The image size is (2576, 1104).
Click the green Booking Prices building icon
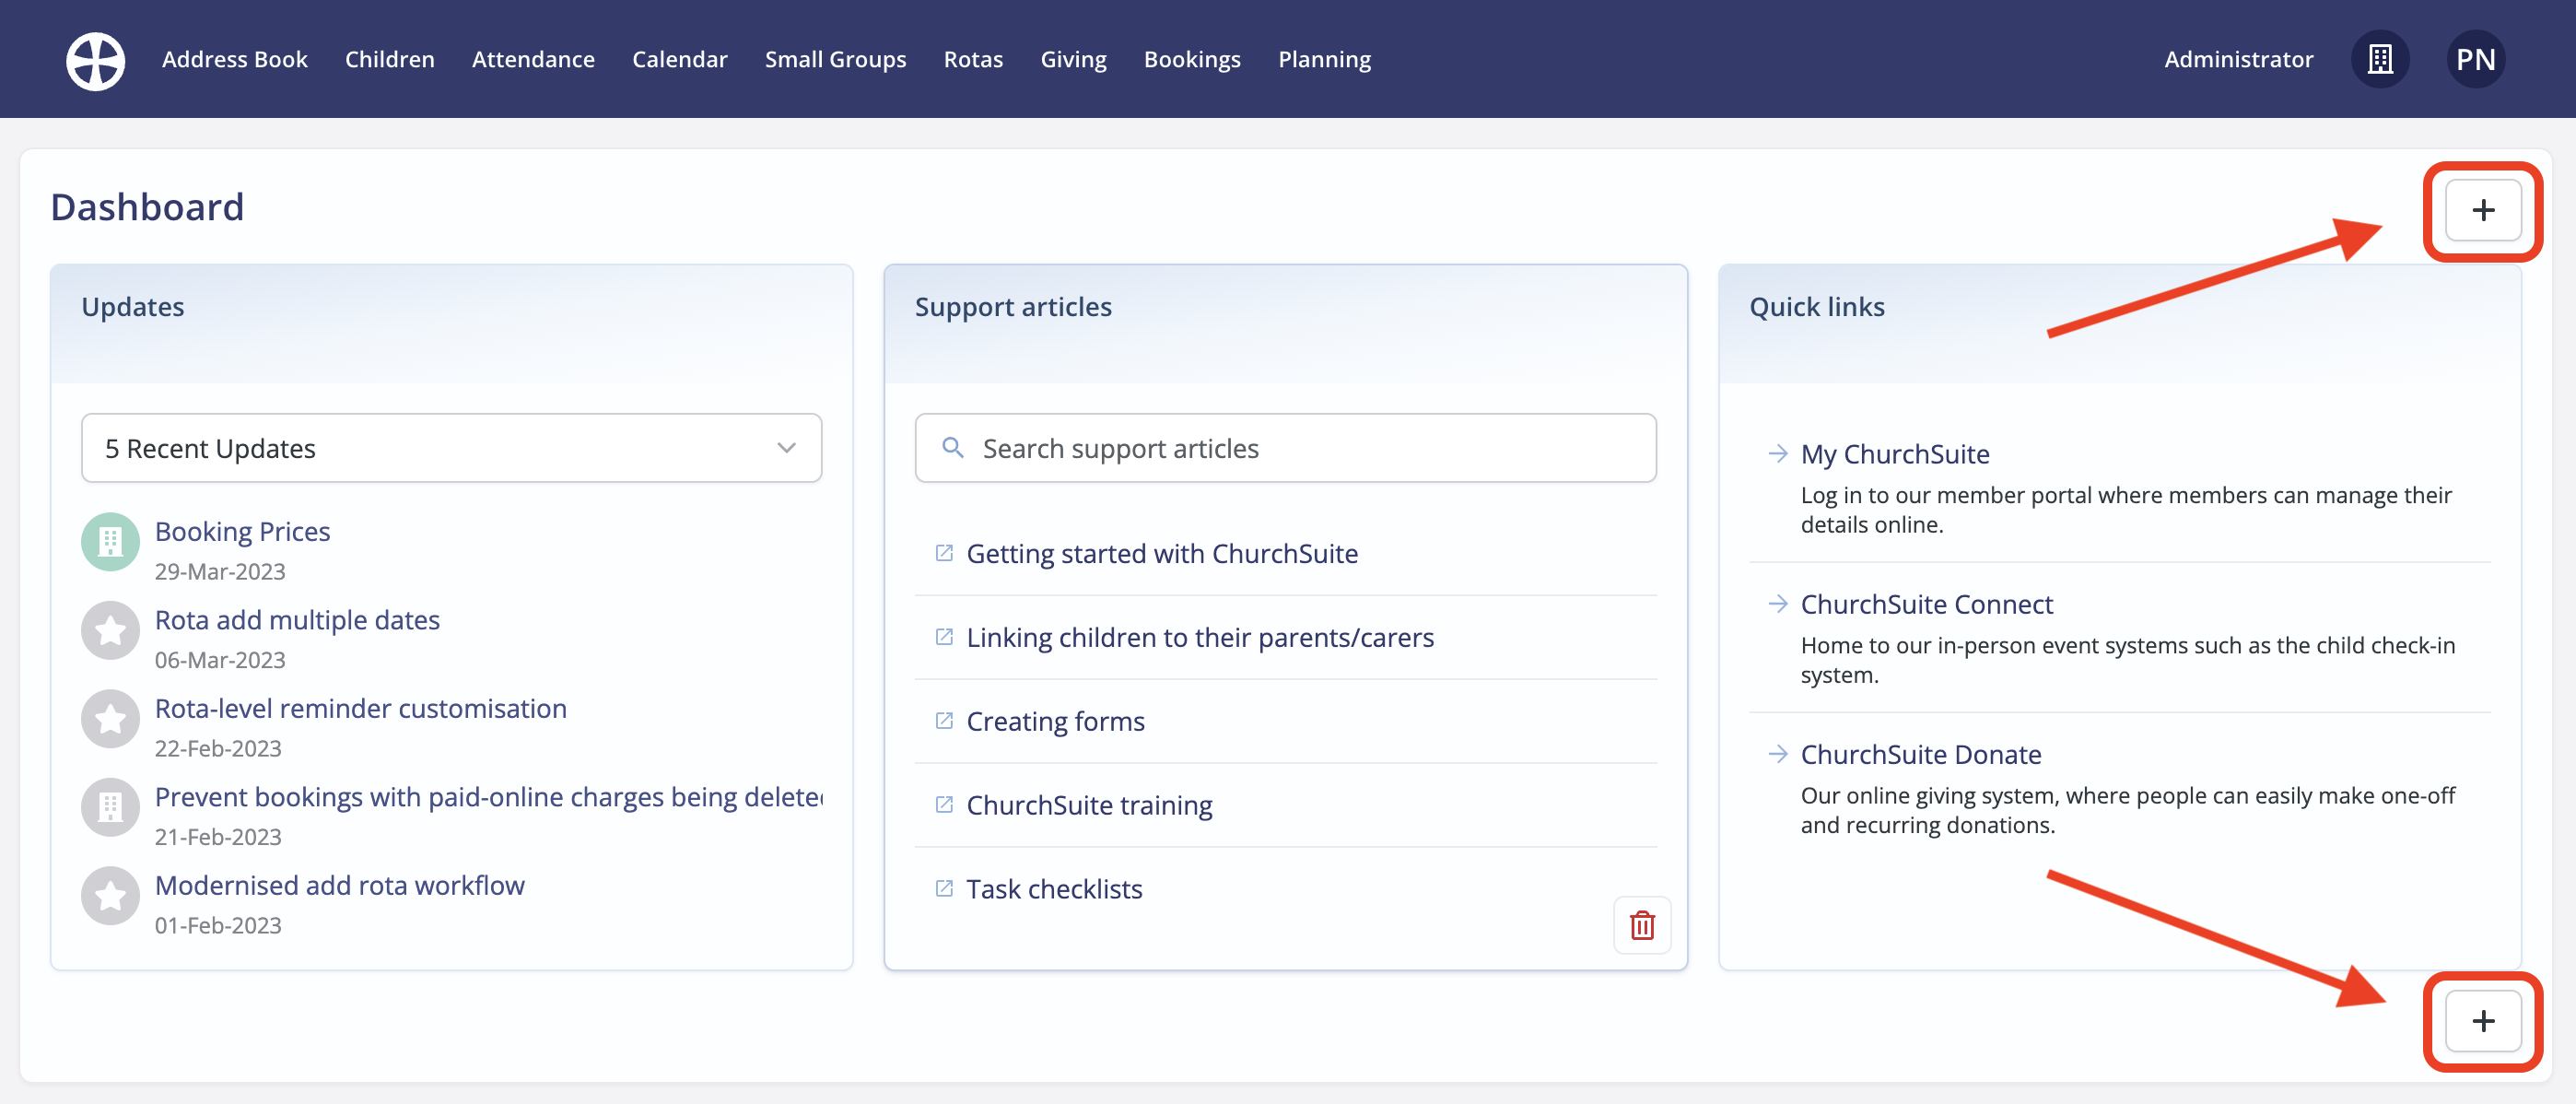click(x=110, y=542)
